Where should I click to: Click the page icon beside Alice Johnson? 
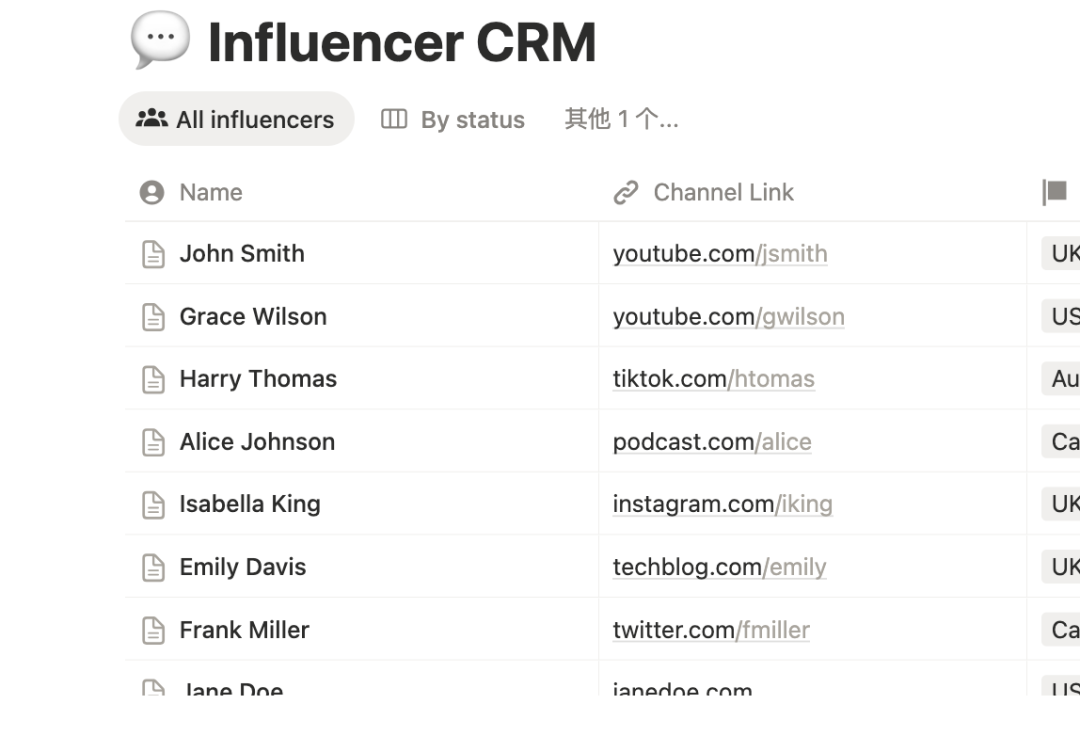click(153, 442)
